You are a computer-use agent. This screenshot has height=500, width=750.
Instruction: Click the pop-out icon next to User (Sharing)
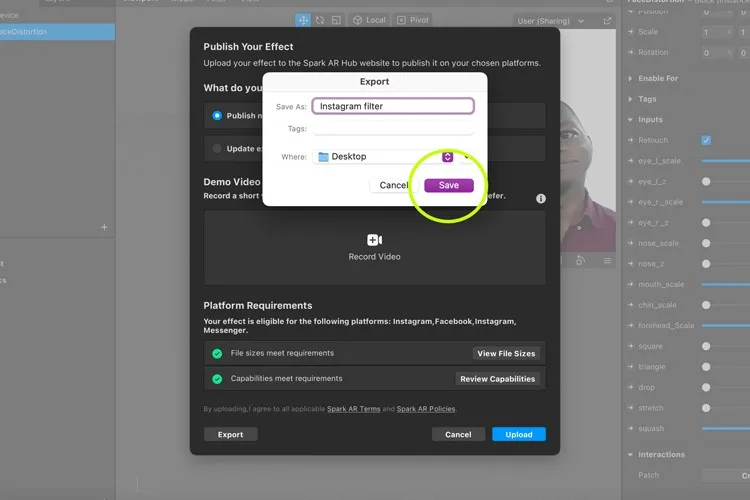(x=607, y=20)
